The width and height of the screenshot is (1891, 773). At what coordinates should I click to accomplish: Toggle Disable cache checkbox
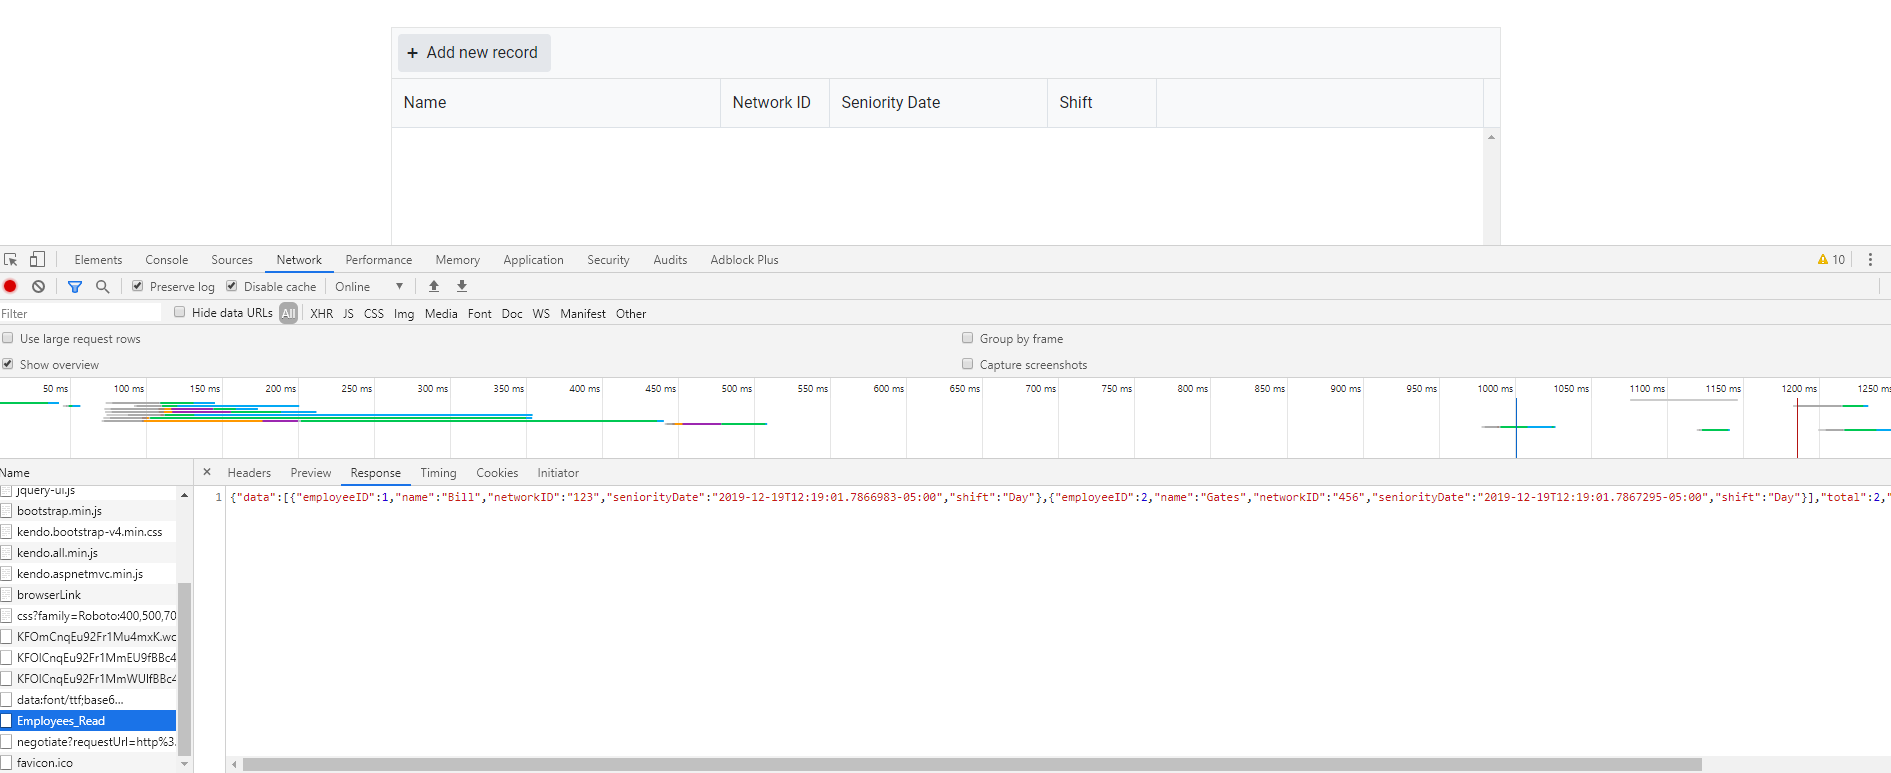[232, 286]
